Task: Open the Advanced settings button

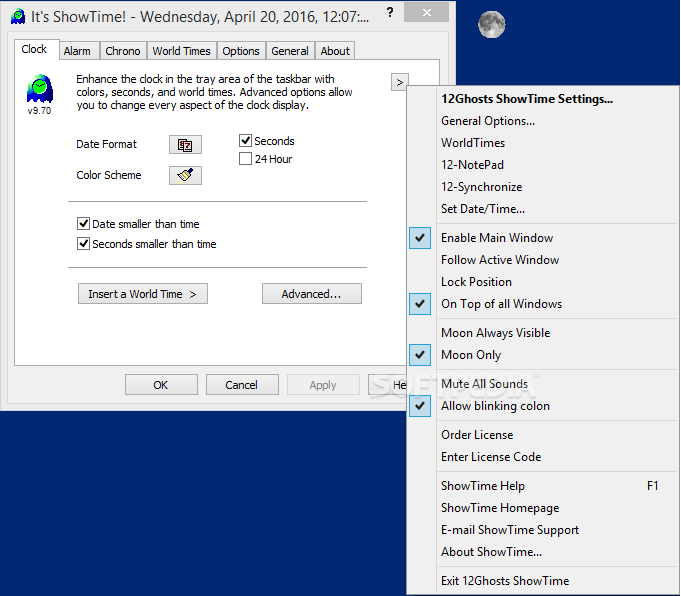Action: [x=312, y=294]
